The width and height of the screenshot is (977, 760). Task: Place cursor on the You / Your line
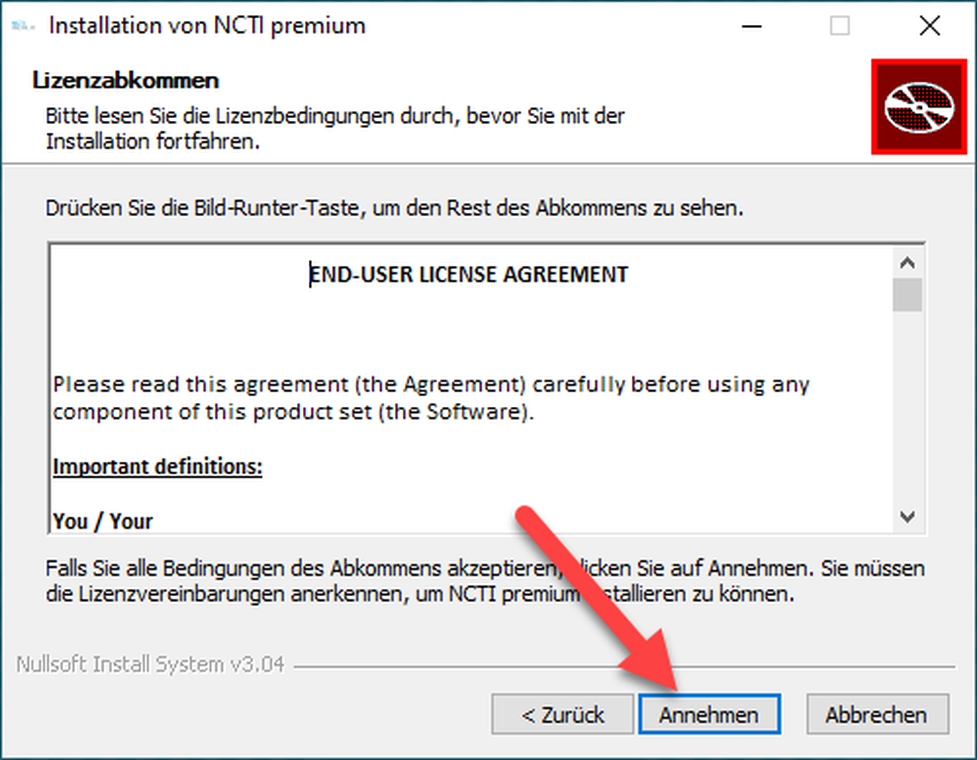tap(103, 521)
